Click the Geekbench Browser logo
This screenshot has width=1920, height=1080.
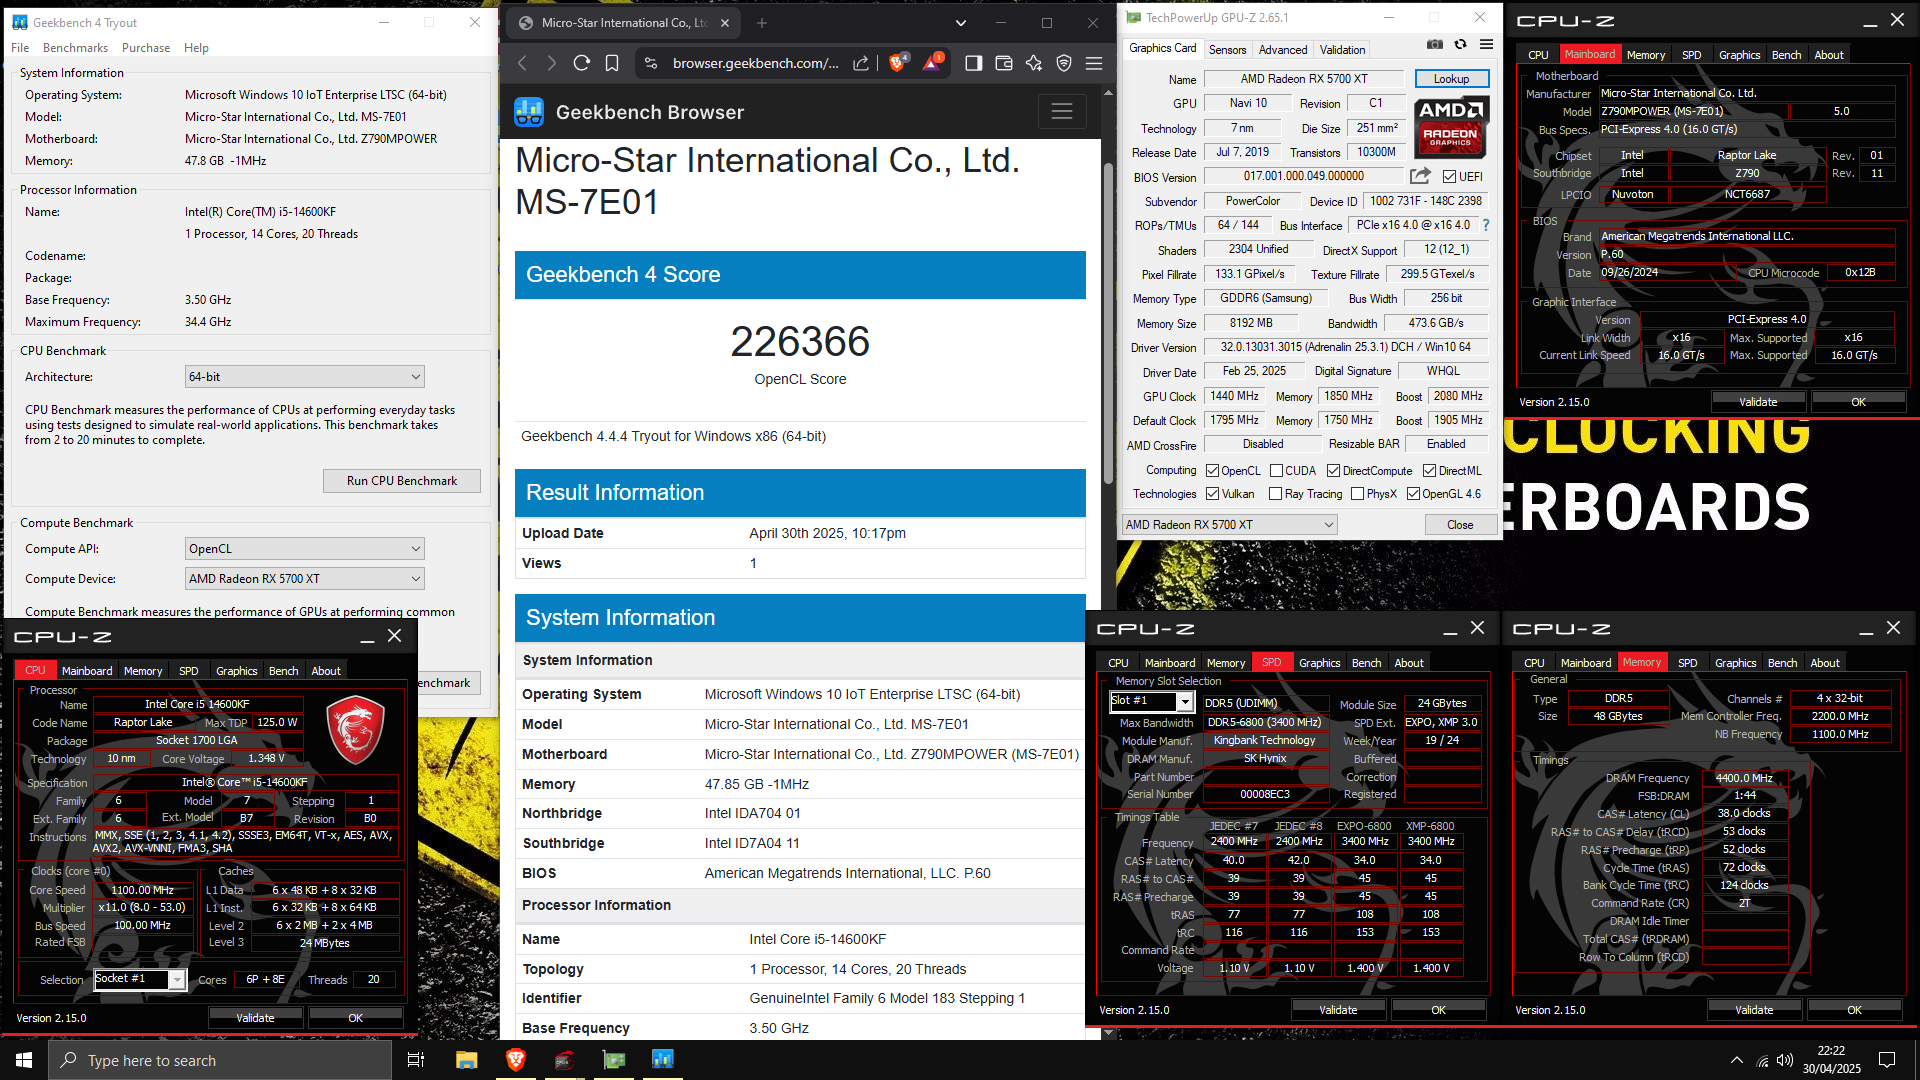click(x=529, y=112)
